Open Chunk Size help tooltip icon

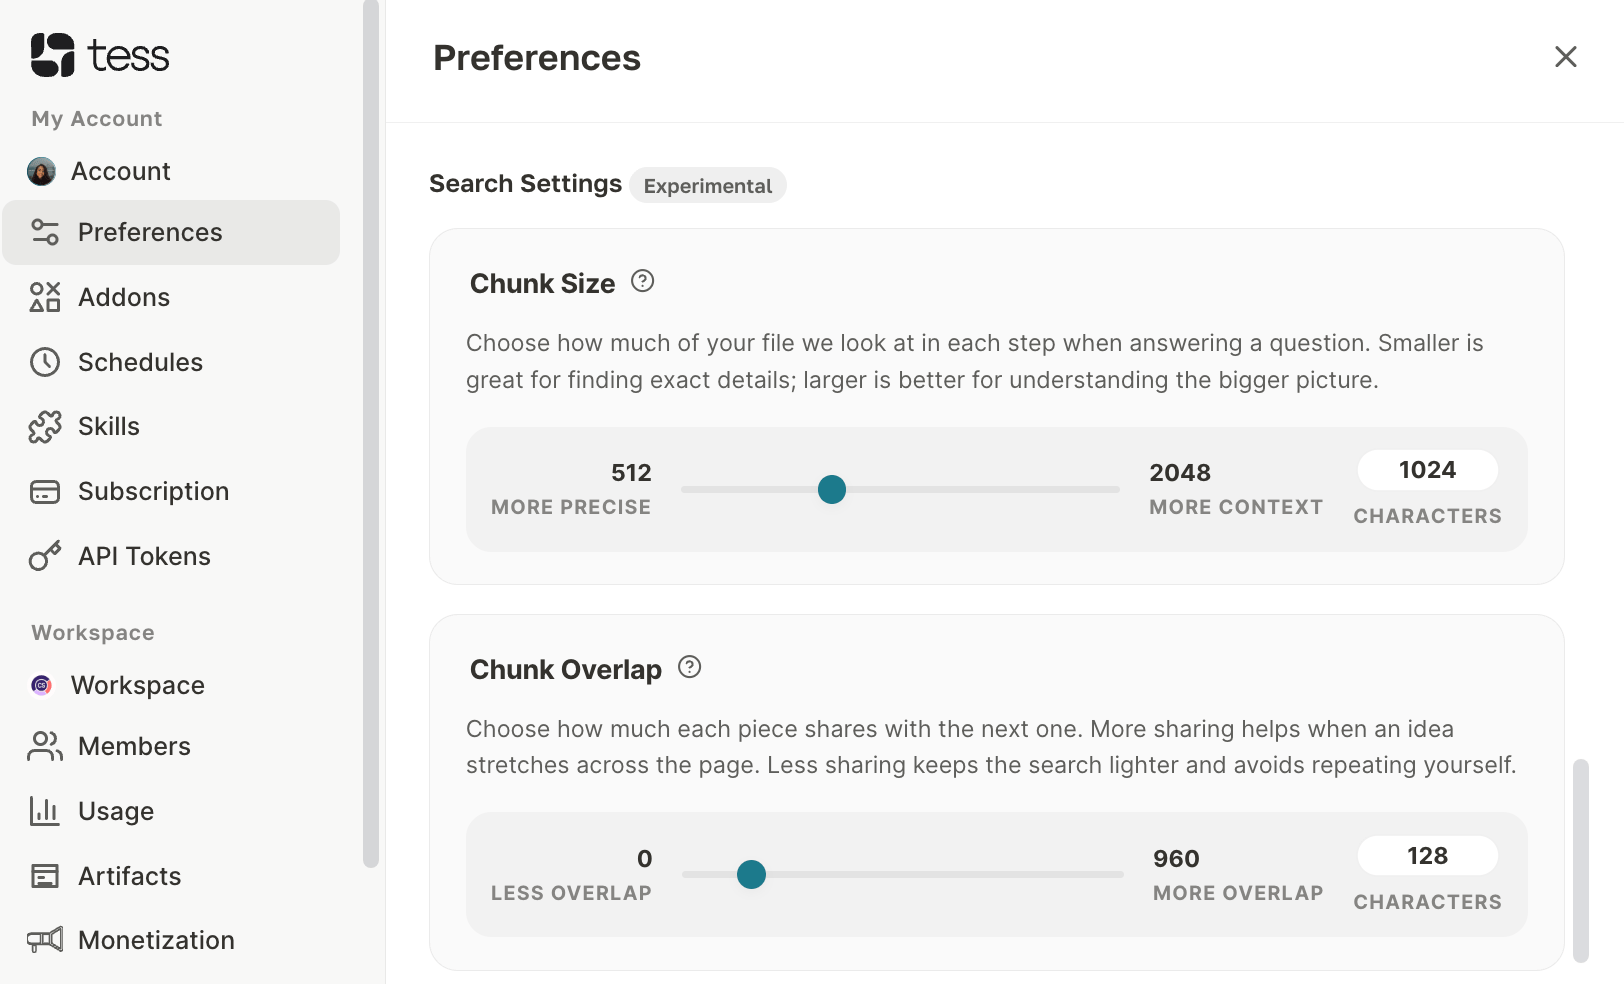click(643, 281)
